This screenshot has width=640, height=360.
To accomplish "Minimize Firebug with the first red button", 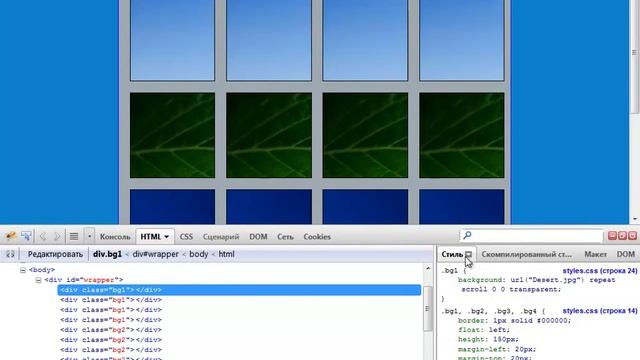I will (613, 236).
